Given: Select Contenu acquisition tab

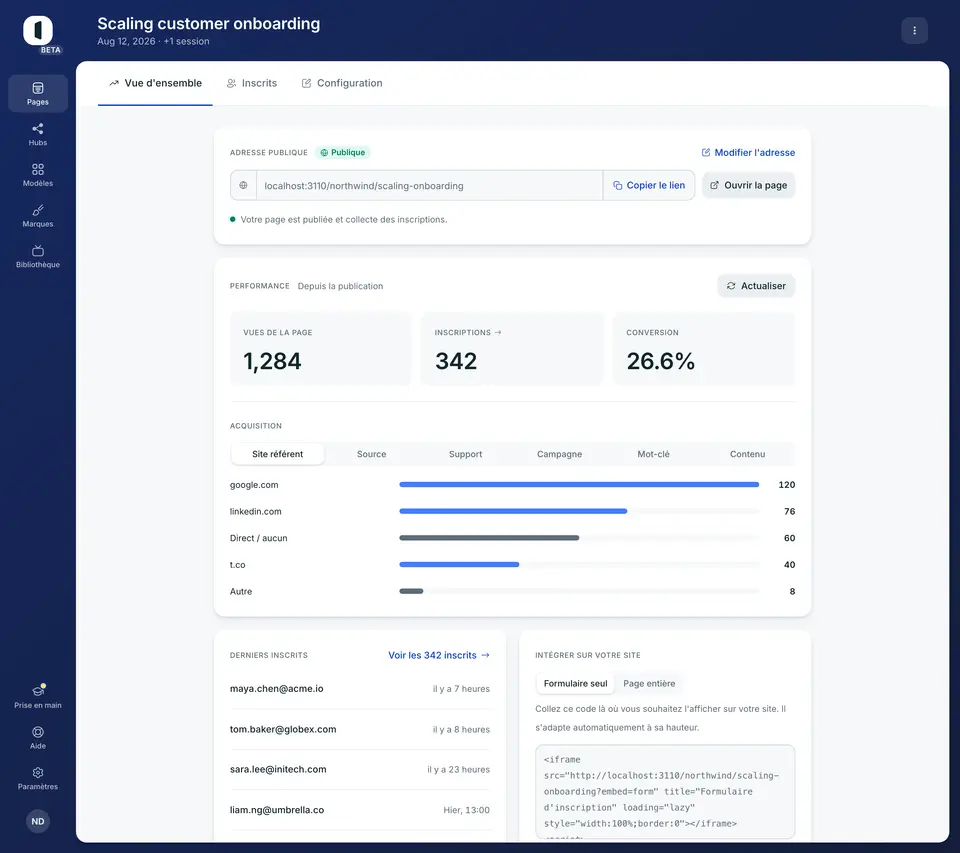Looking at the screenshot, I should pos(748,454).
